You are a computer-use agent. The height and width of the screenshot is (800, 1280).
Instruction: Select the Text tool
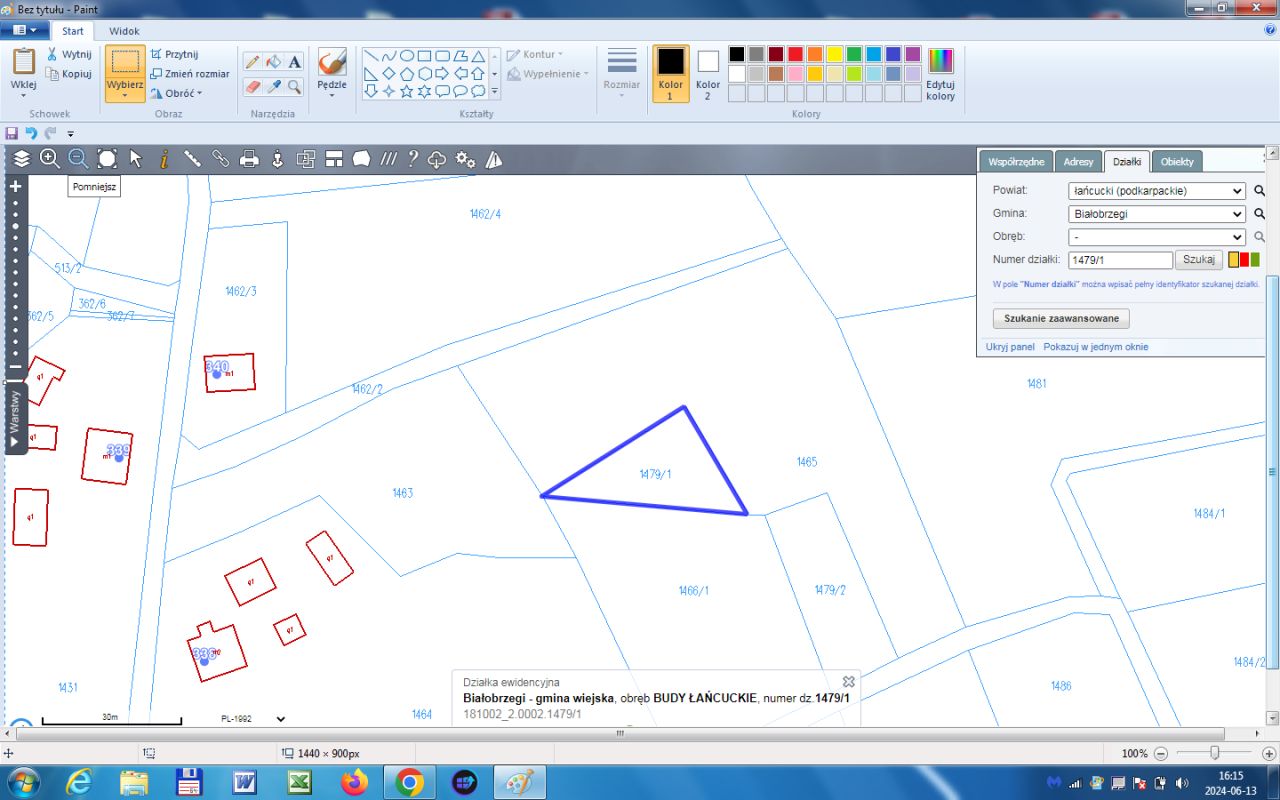295,62
